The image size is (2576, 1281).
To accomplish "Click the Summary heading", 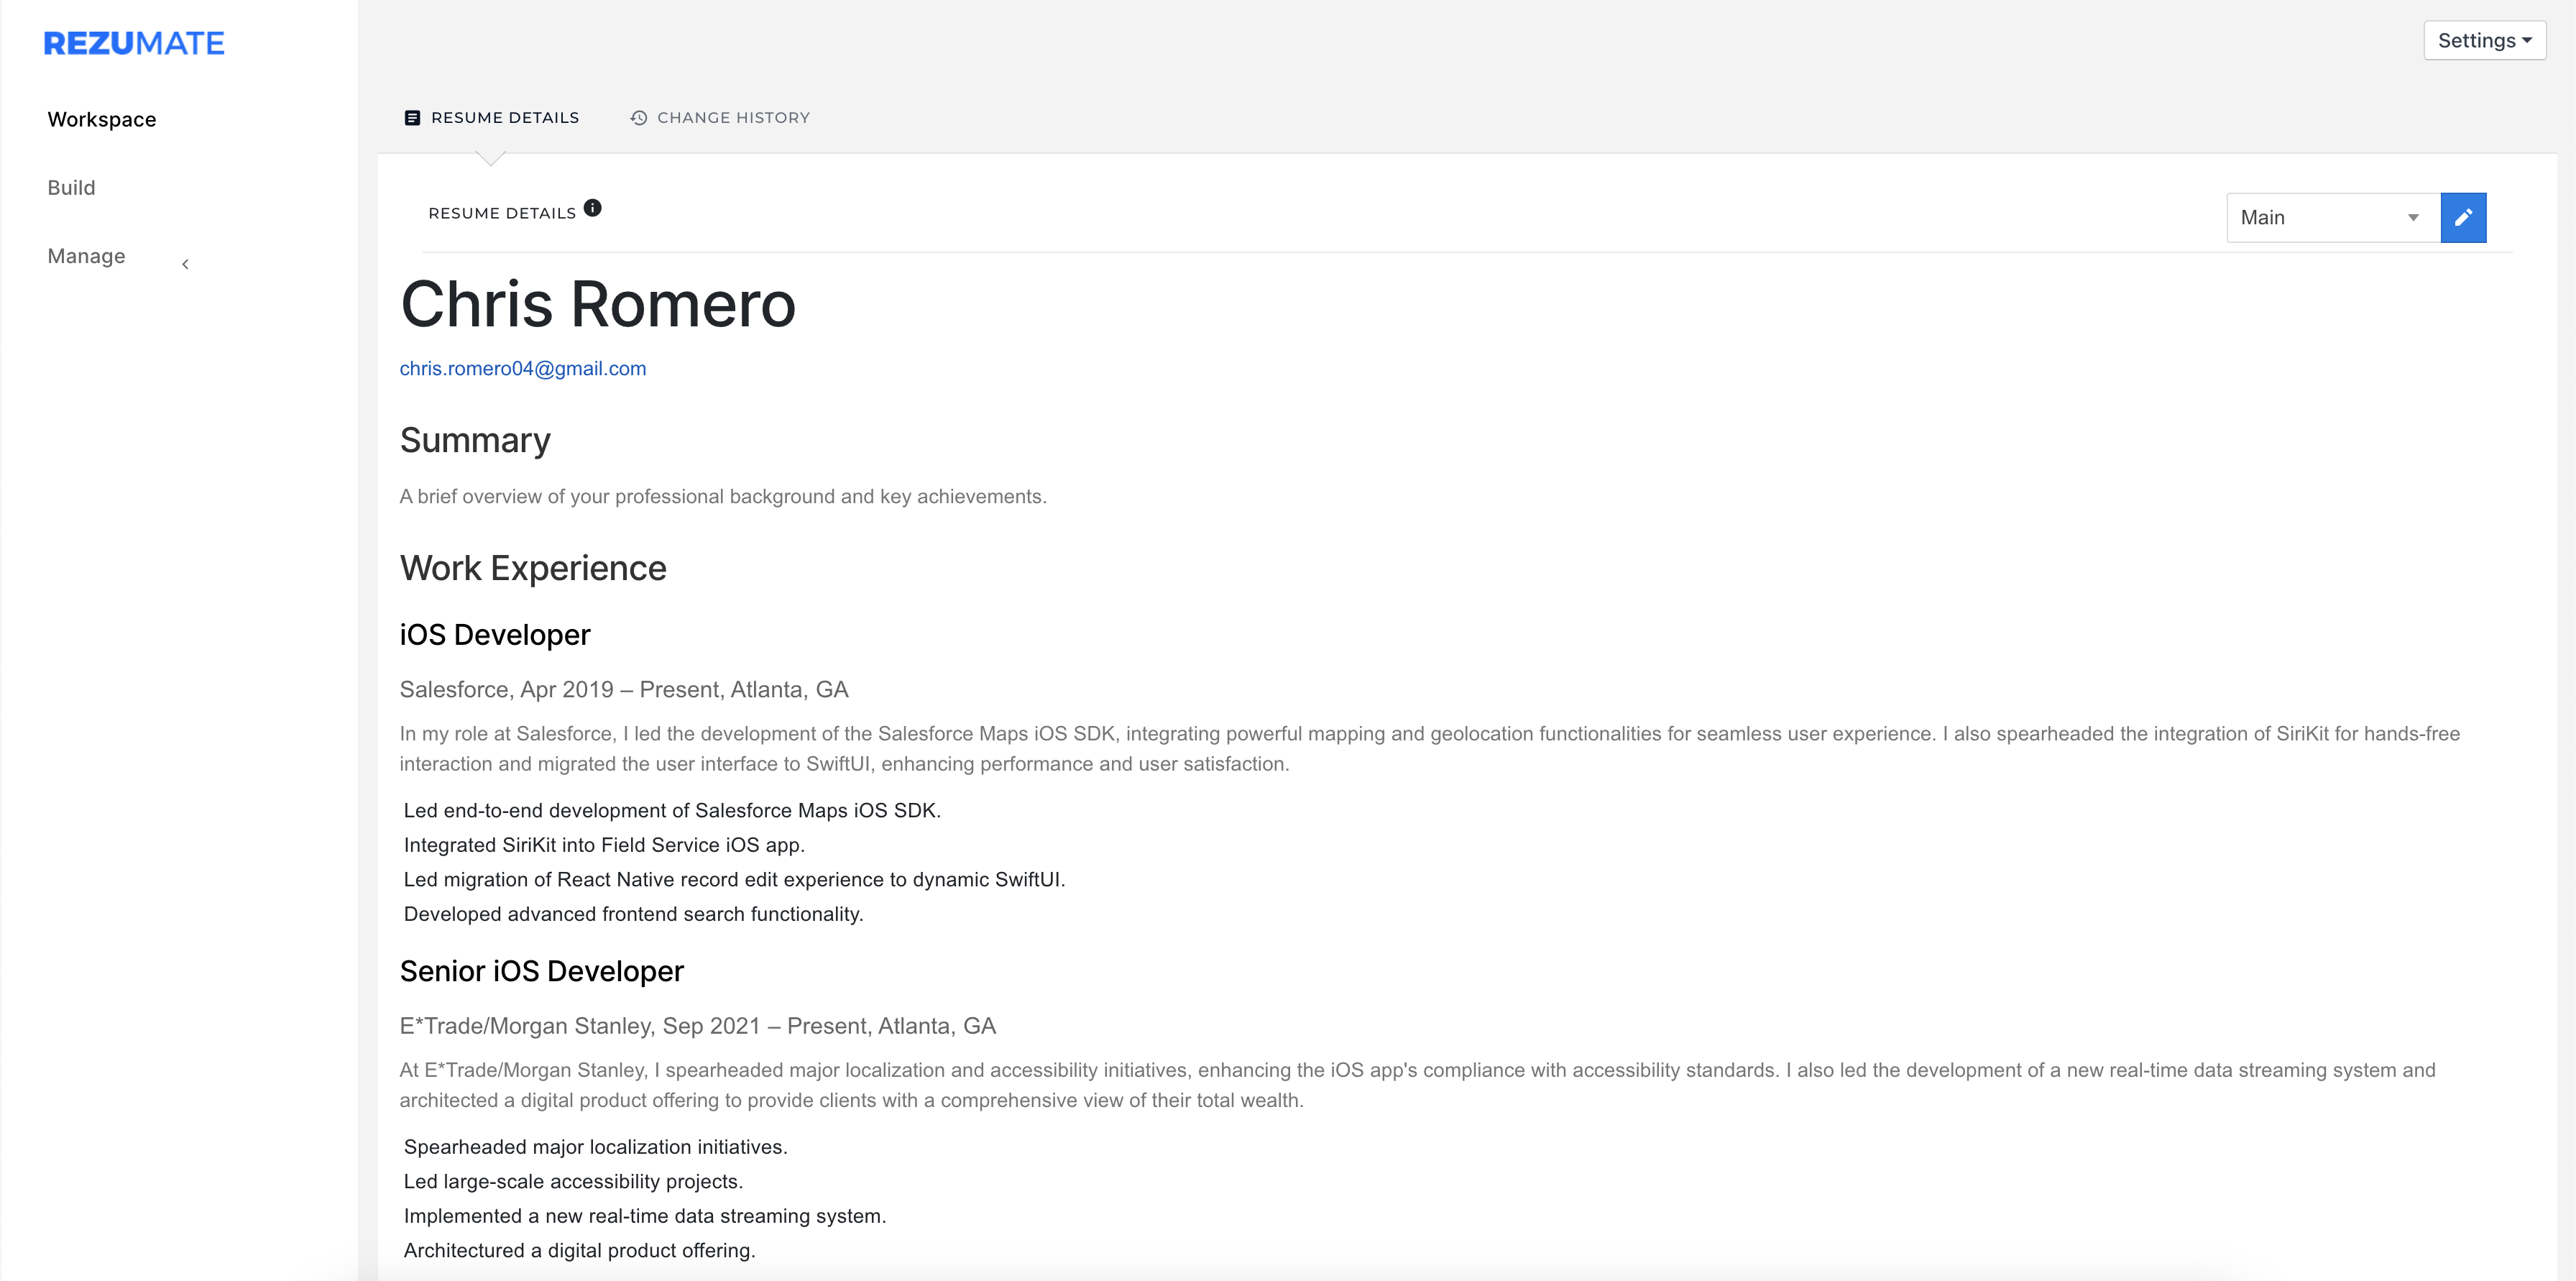I will click(x=475, y=441).
